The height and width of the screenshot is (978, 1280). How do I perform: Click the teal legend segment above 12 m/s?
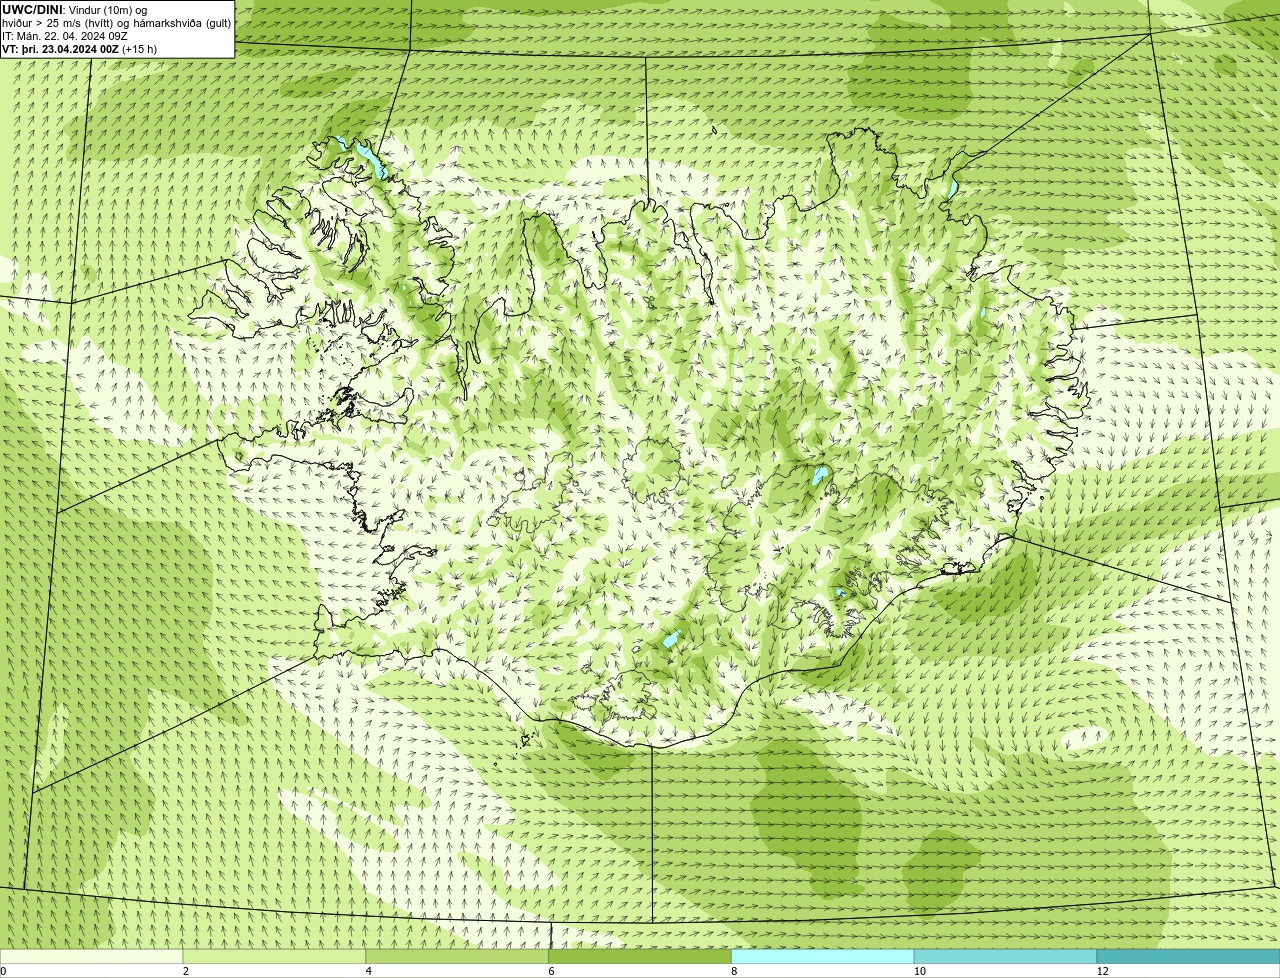tap(1188, 957)
